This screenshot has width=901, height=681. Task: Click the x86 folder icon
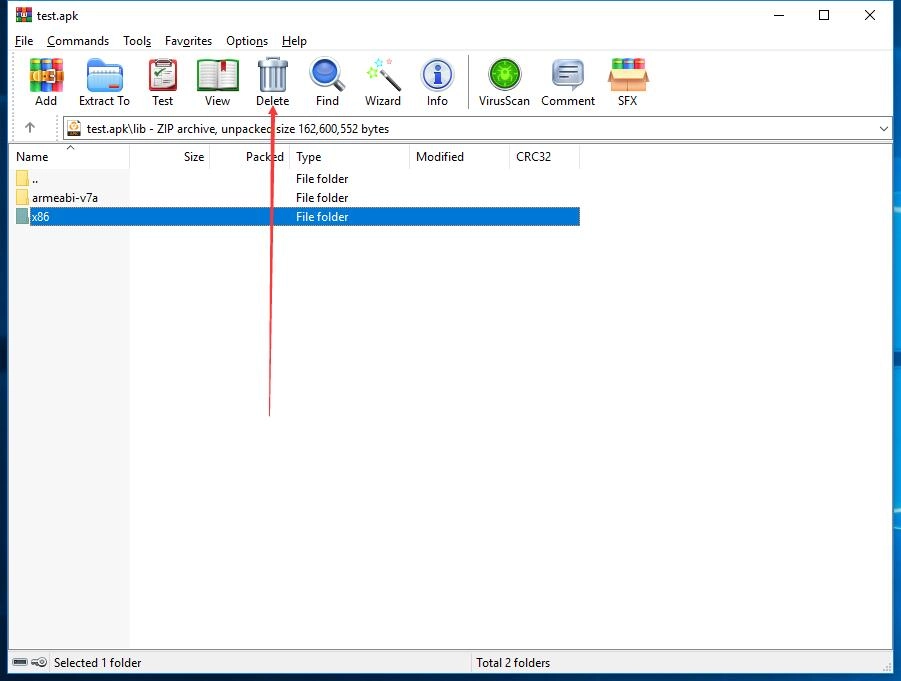point(22,217)
